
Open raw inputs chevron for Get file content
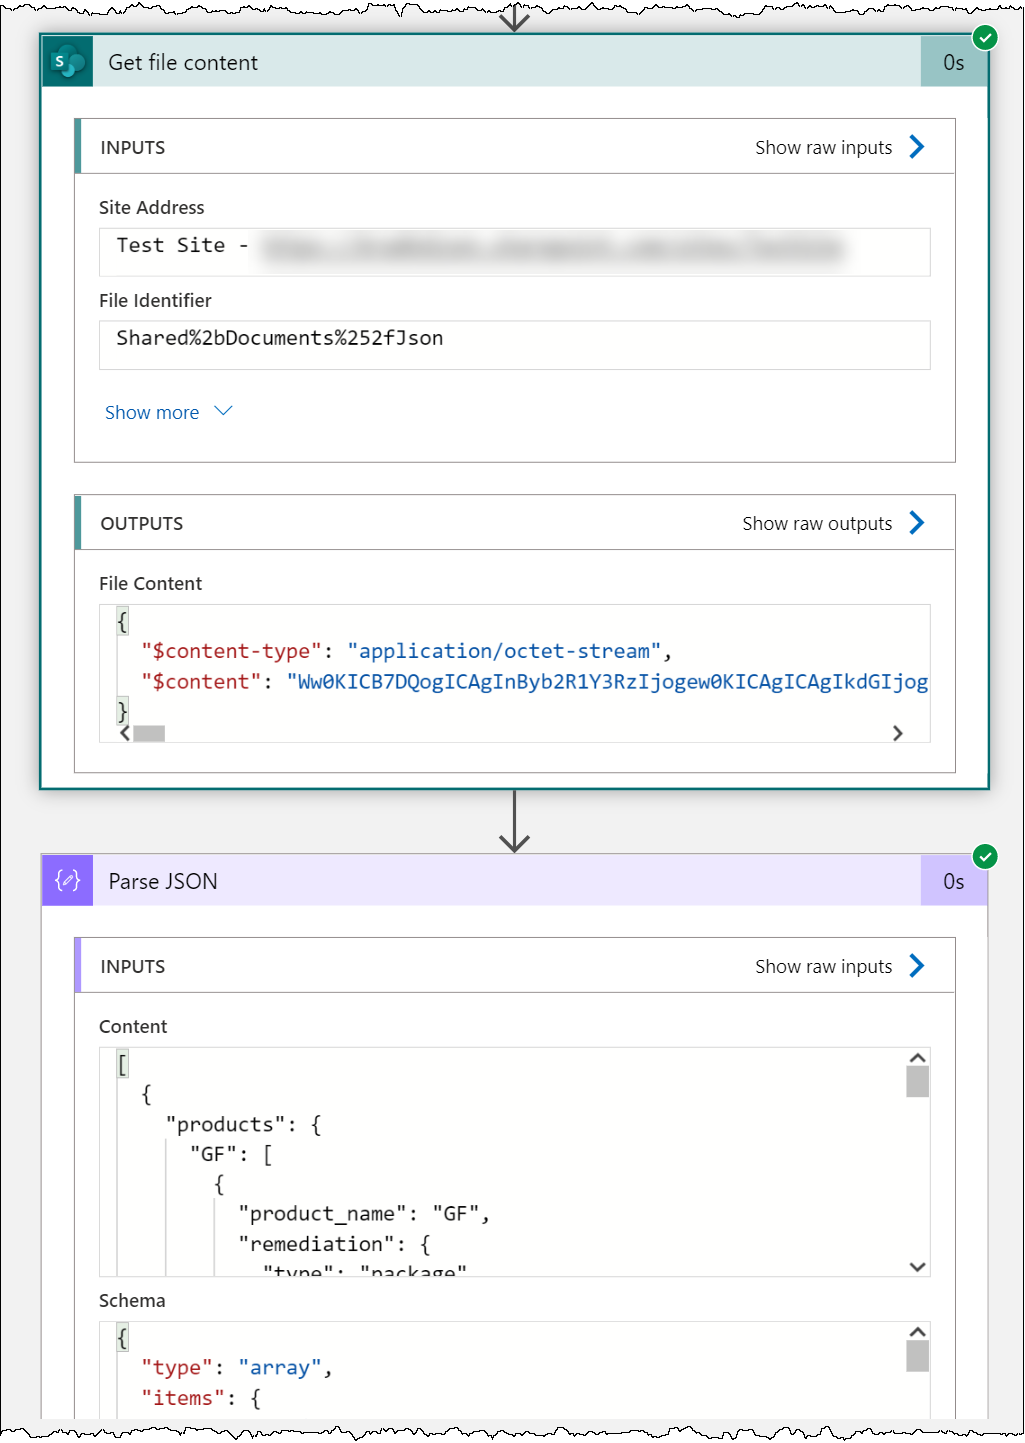tap(917, 147)
